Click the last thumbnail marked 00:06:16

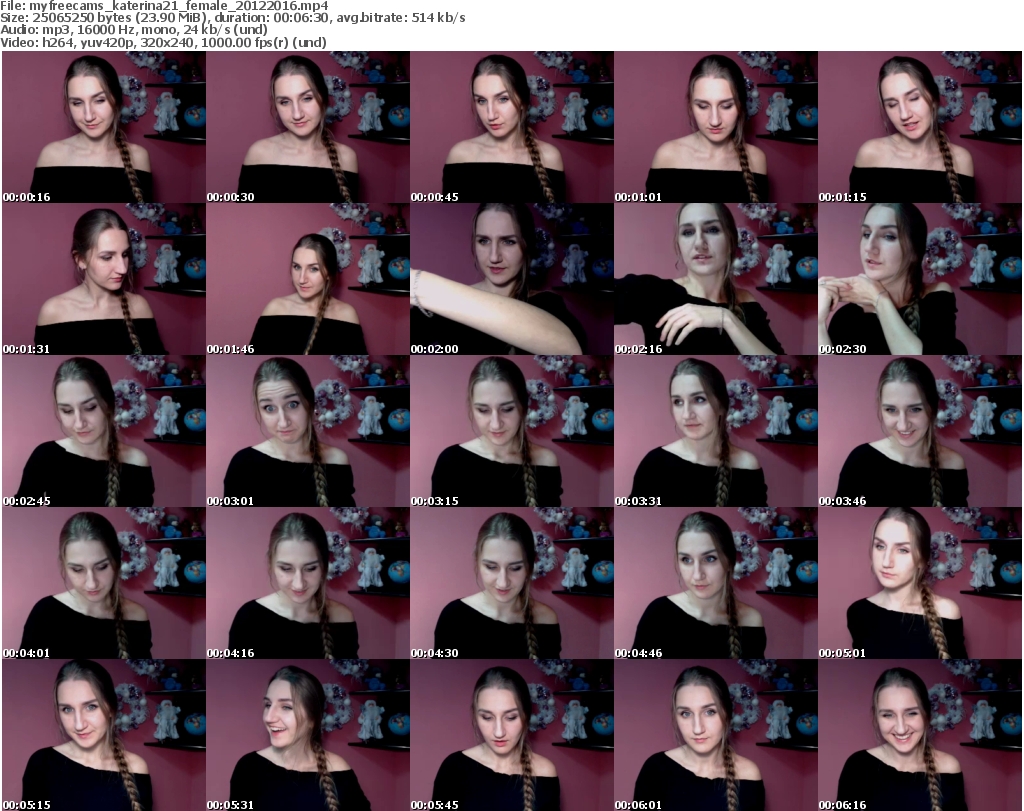pos(919,735)
